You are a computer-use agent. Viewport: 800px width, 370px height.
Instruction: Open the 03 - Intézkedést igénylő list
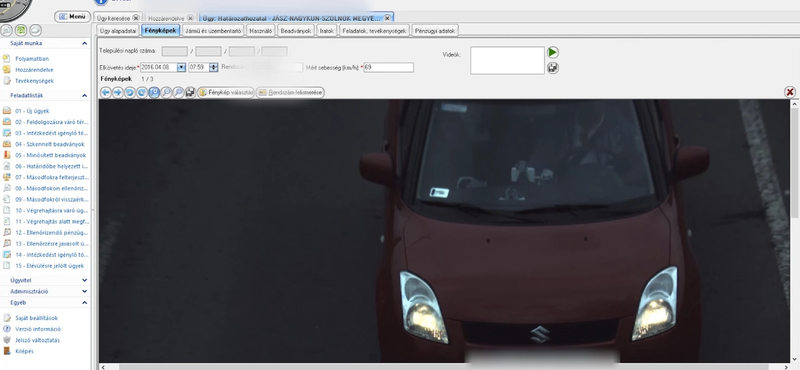click(51, 133)
